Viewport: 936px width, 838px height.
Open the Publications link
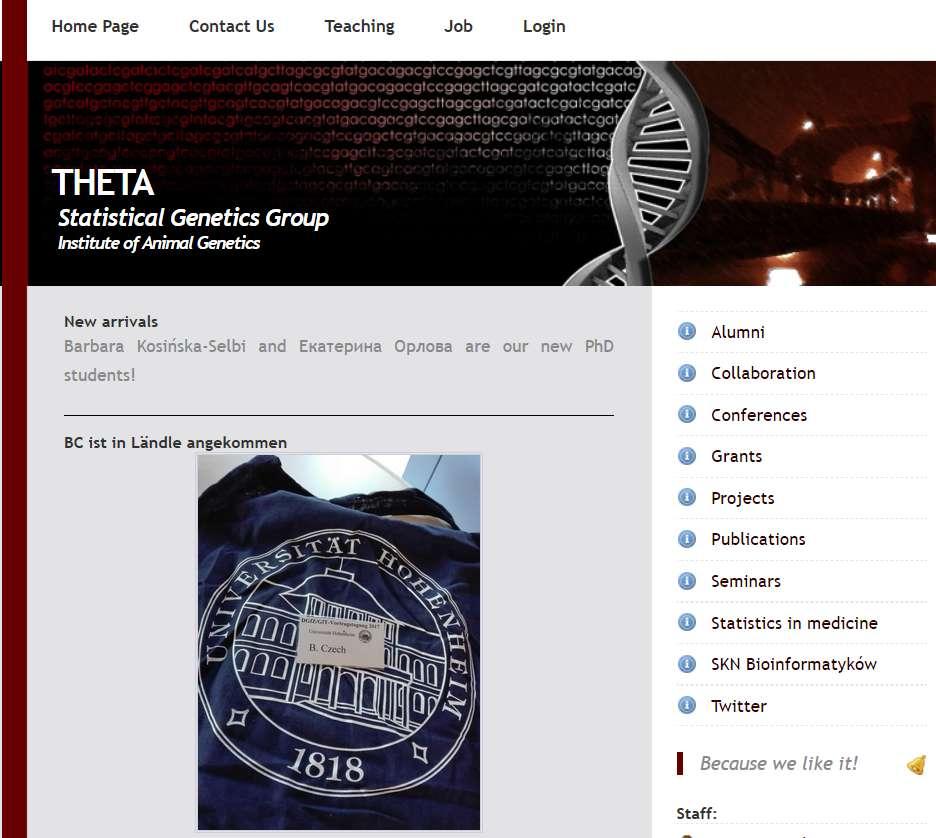pyautogui.click(x=758, y=539)
